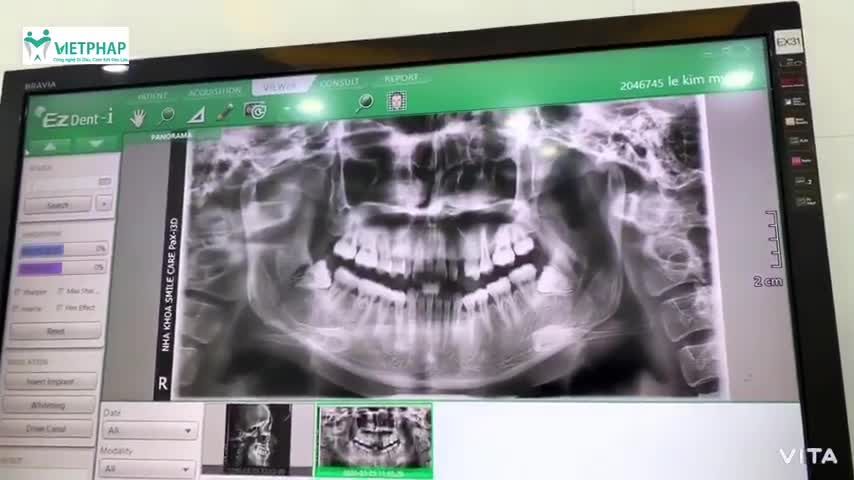Viewport: 854px width, 480px height.
Task: Open the CONSULT tab
Action: (x=339, y=82)
